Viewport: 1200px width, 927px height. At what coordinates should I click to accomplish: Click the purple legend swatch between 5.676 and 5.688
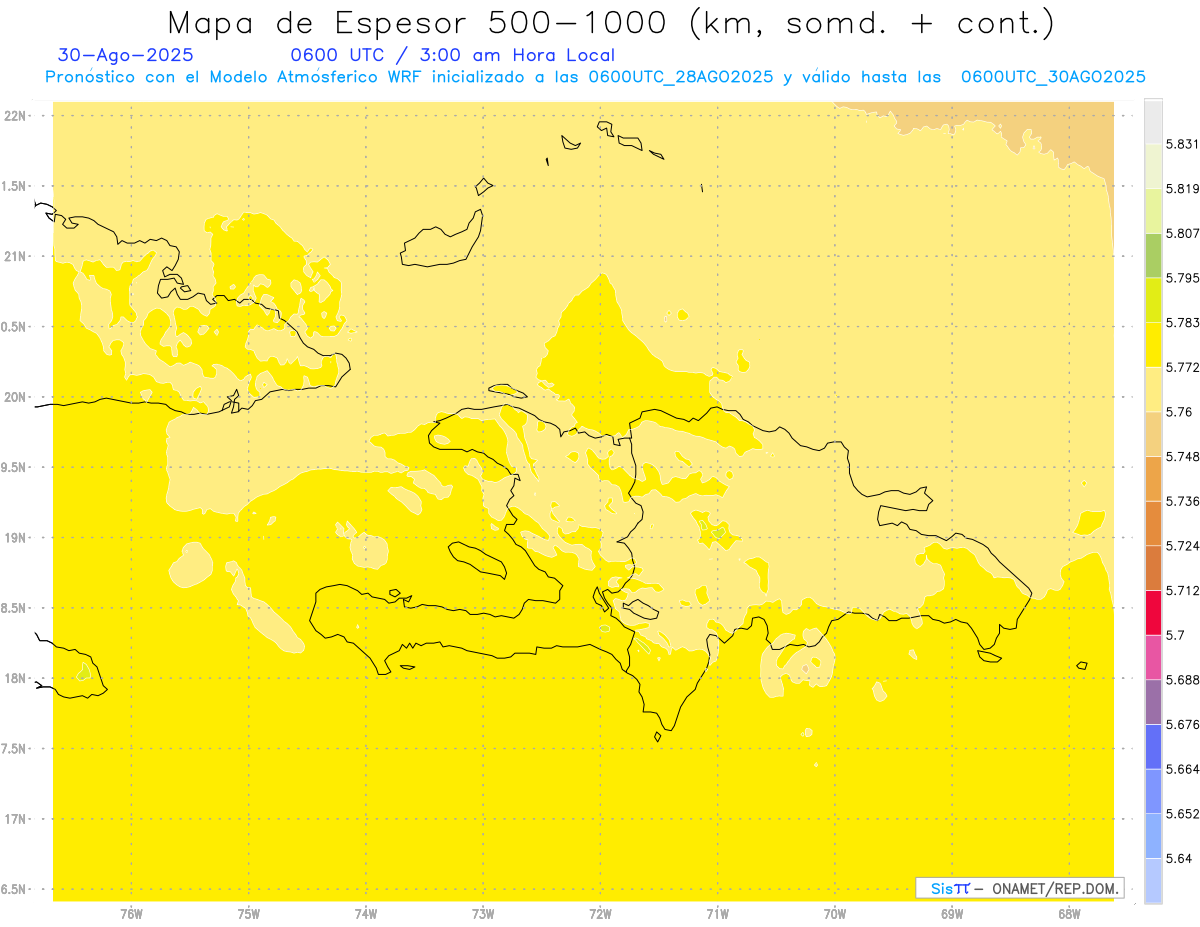coord(1153,702)
